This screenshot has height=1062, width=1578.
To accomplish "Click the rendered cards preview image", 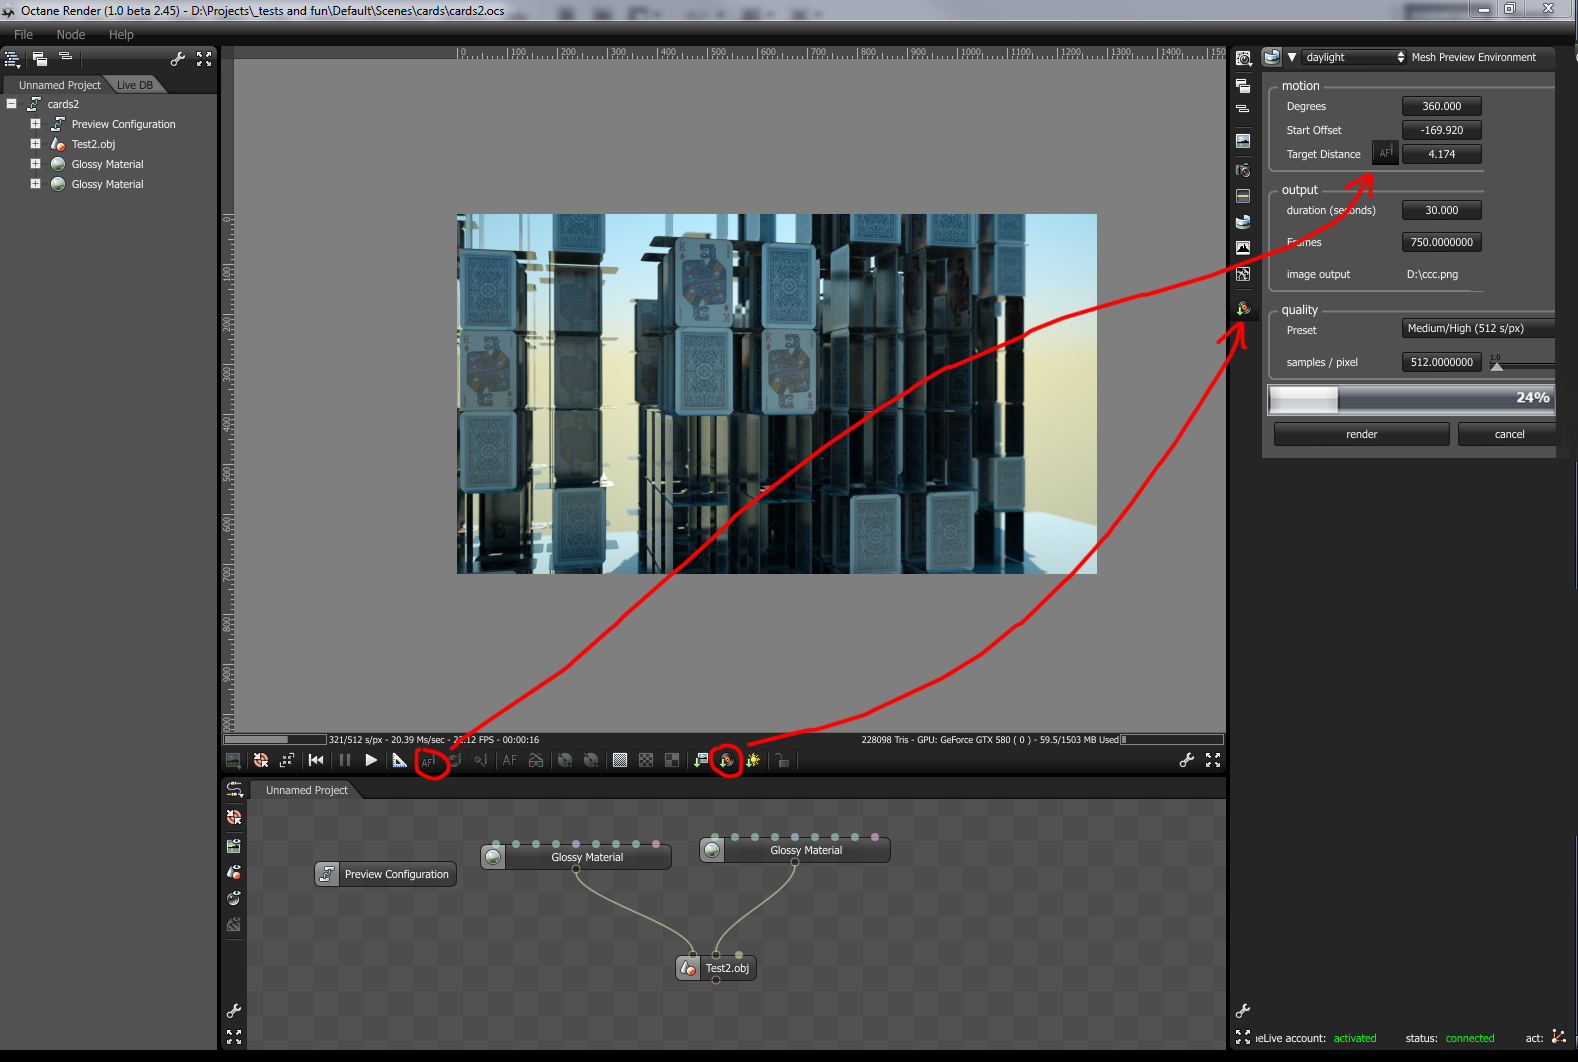I will click(777, 394).
